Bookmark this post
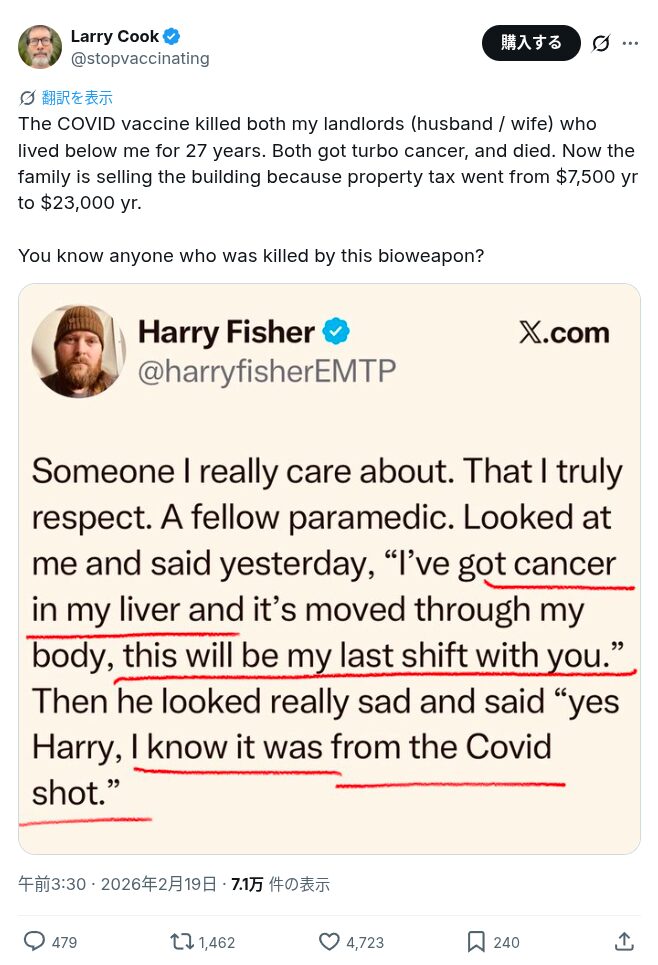658x965 pixels. 476,941
